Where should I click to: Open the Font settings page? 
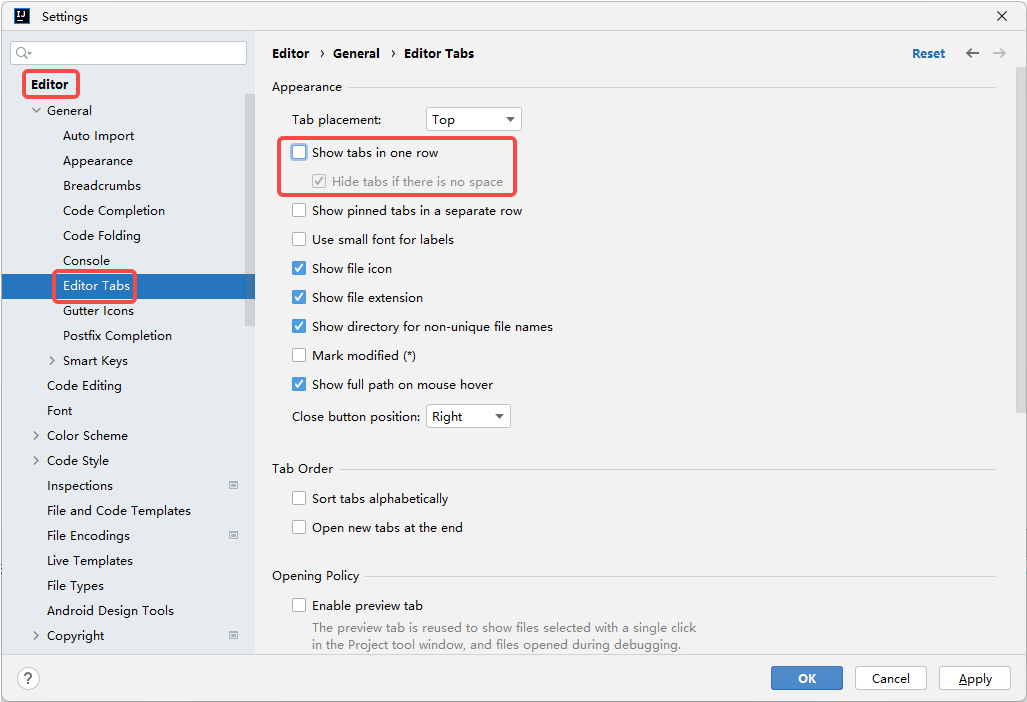point(60,411)
